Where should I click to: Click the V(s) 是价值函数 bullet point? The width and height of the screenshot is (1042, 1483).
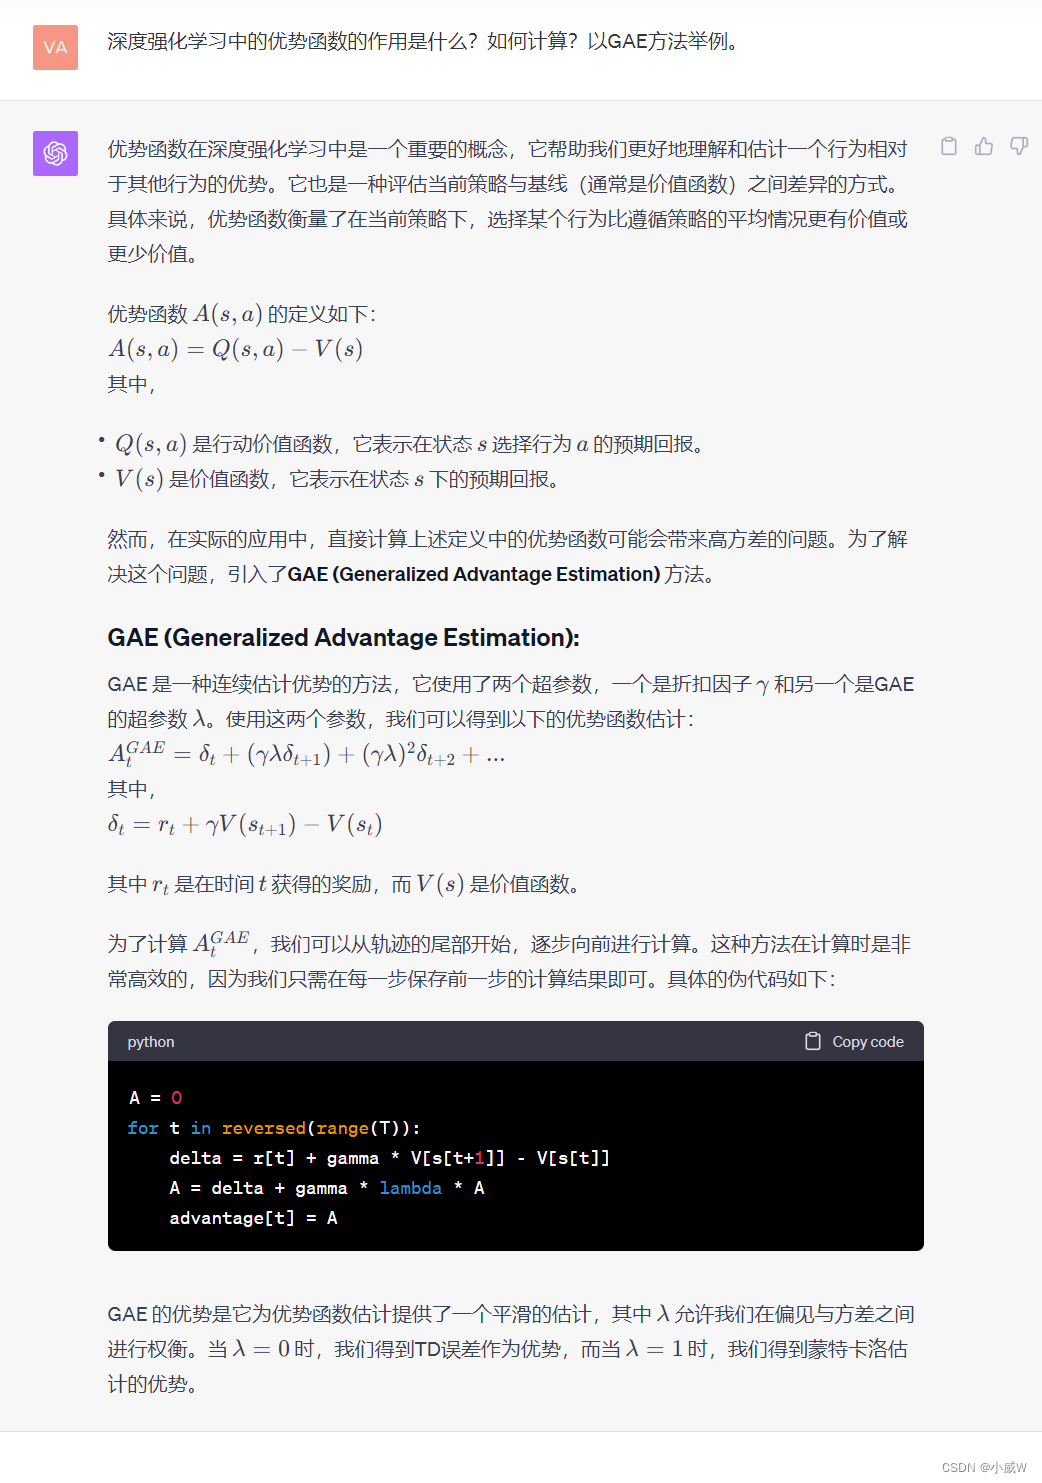coord(337,479)
